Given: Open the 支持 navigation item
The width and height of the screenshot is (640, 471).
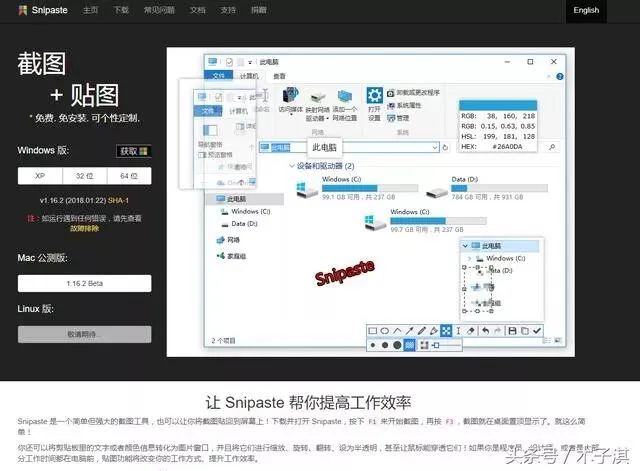Looking at the screenshot, I should (228, 10).
